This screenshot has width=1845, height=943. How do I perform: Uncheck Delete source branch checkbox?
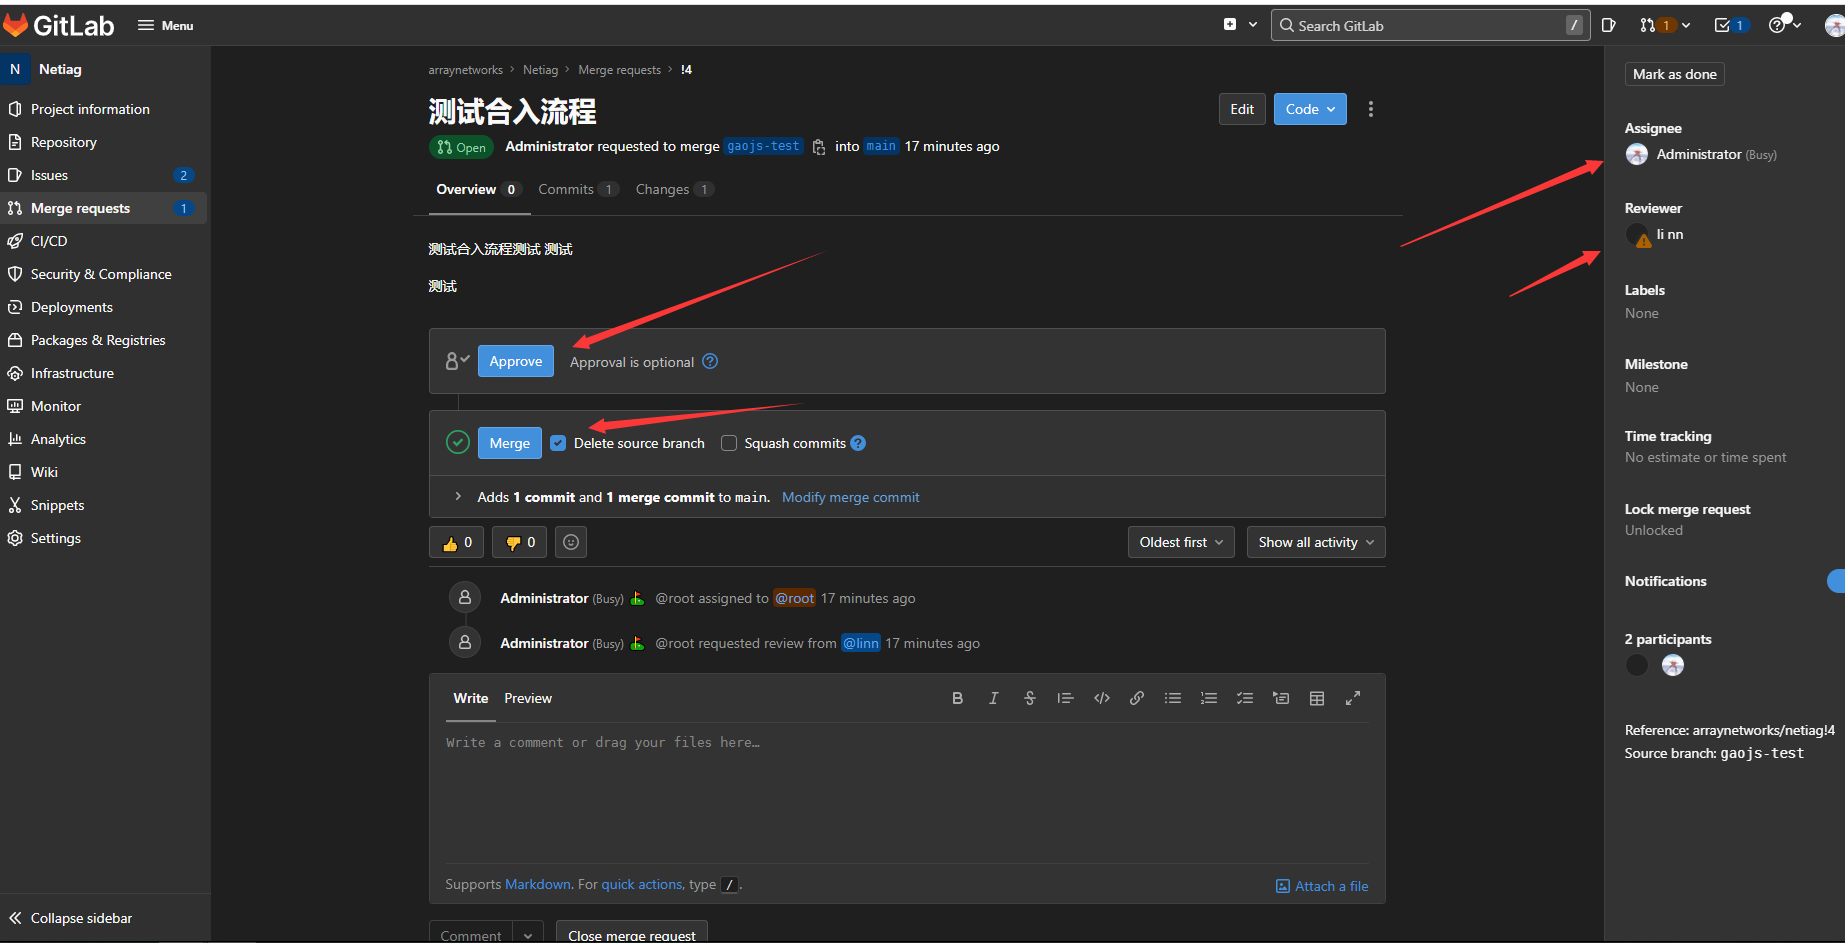point(558,443)
